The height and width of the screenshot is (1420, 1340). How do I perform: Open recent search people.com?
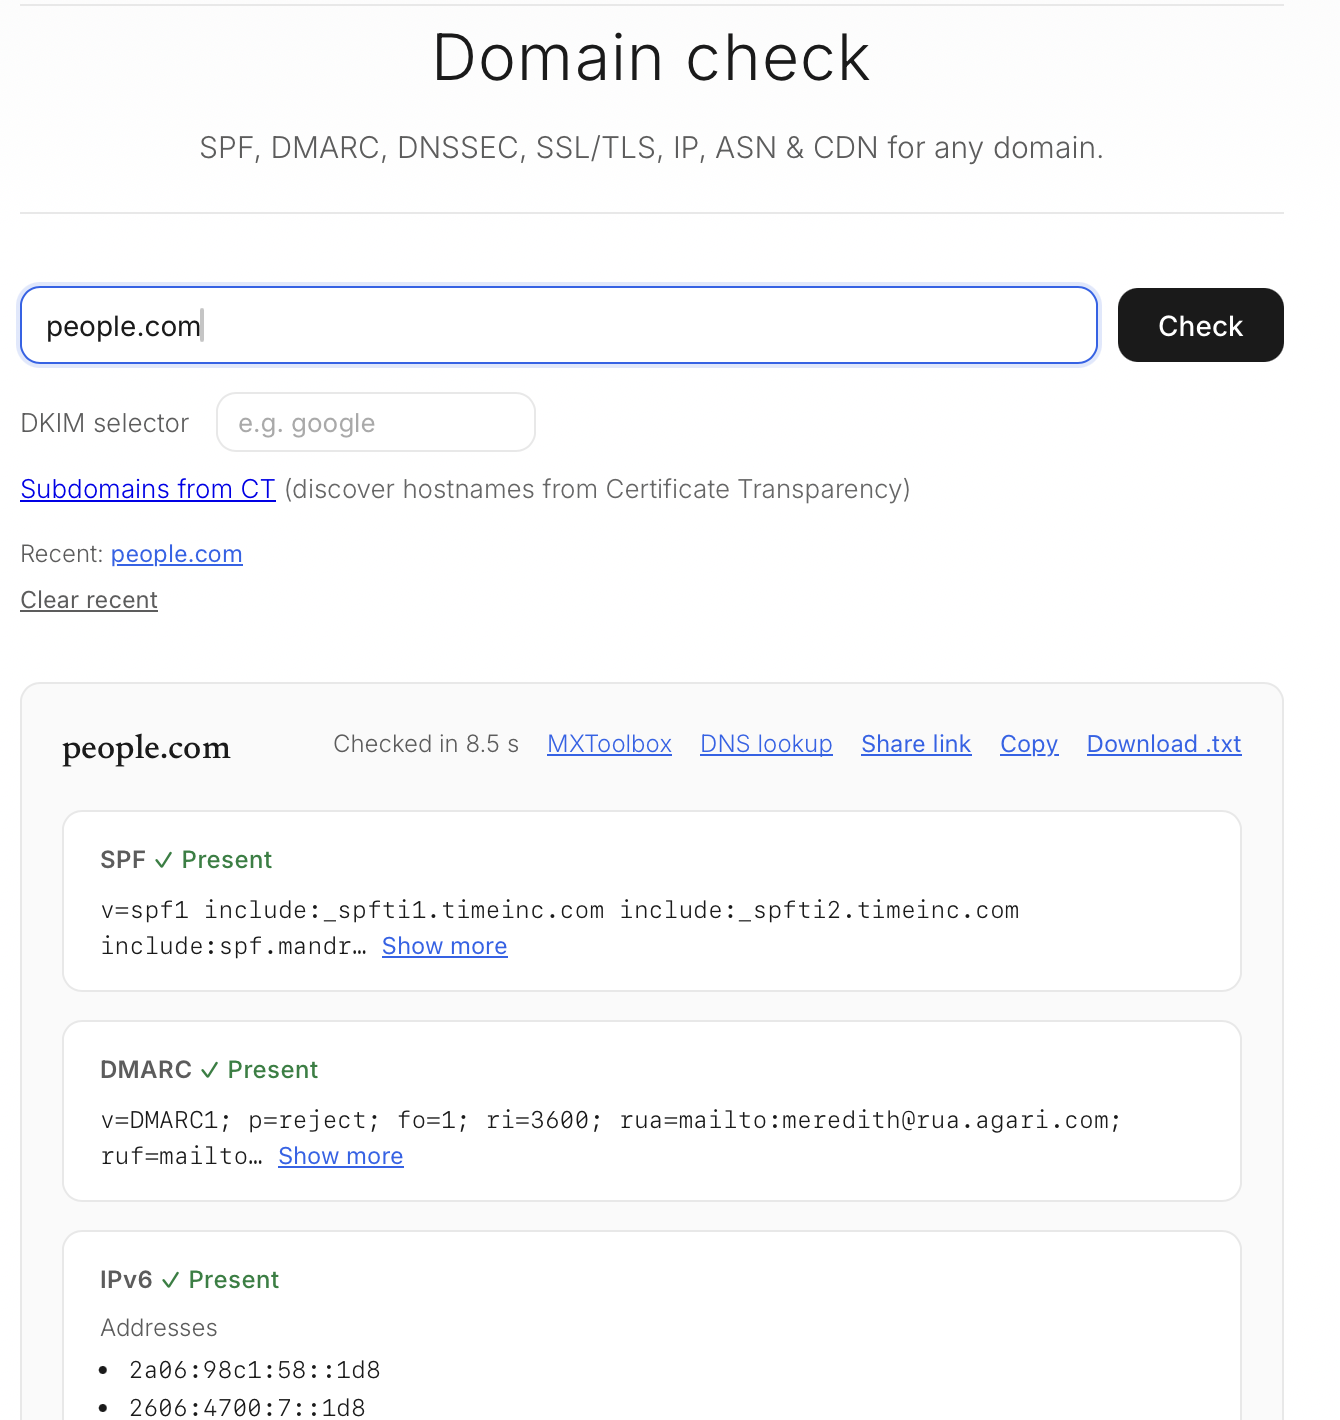pyautogui.click(x=176, y=554)
